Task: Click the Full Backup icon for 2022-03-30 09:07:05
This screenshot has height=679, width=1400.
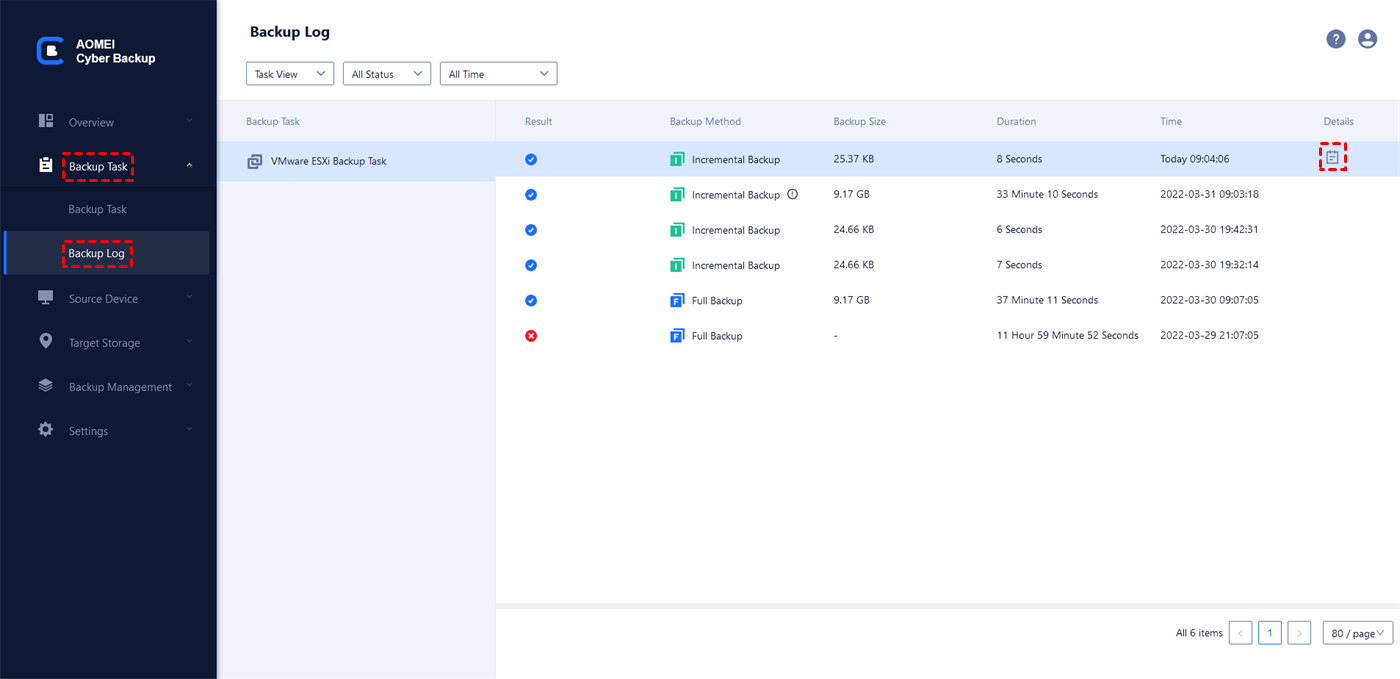Action: 677,300
